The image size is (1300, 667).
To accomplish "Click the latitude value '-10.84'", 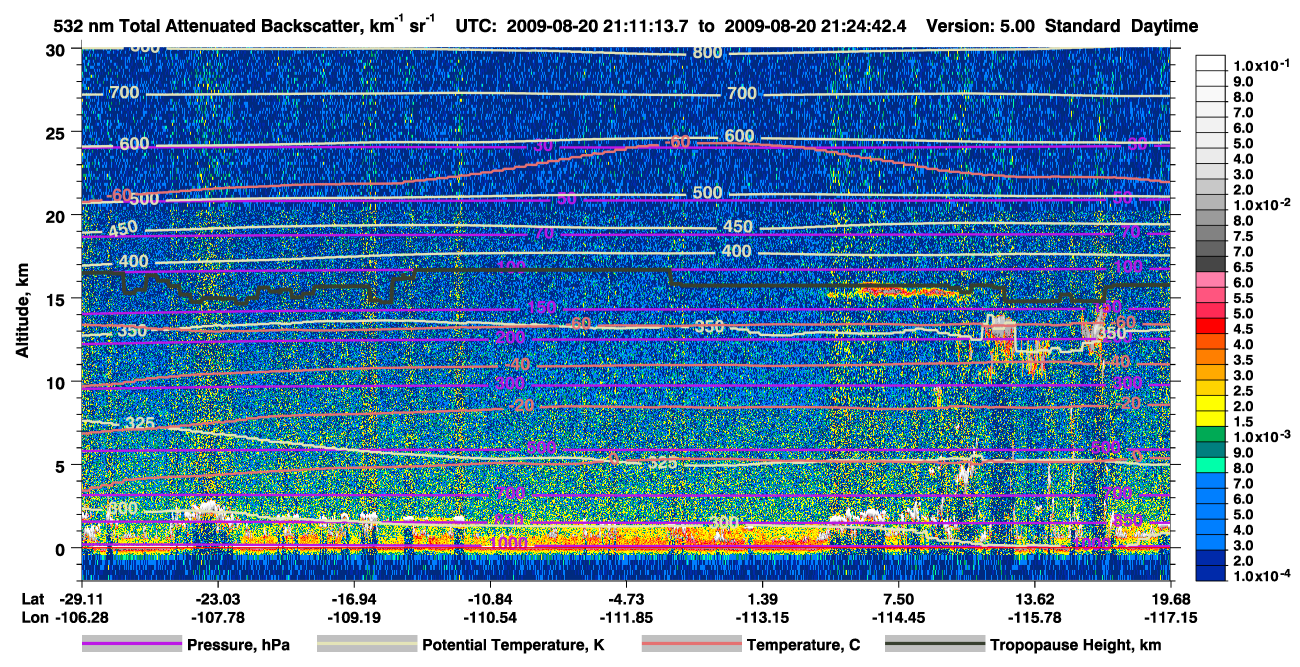I will pos(490,598).
